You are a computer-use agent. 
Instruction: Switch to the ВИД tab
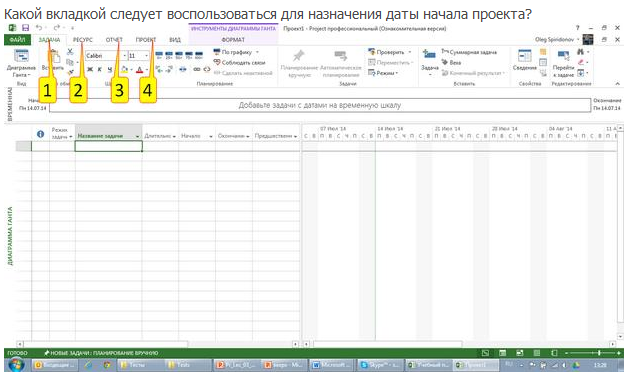pyautogui.click(x=175, y=40)
